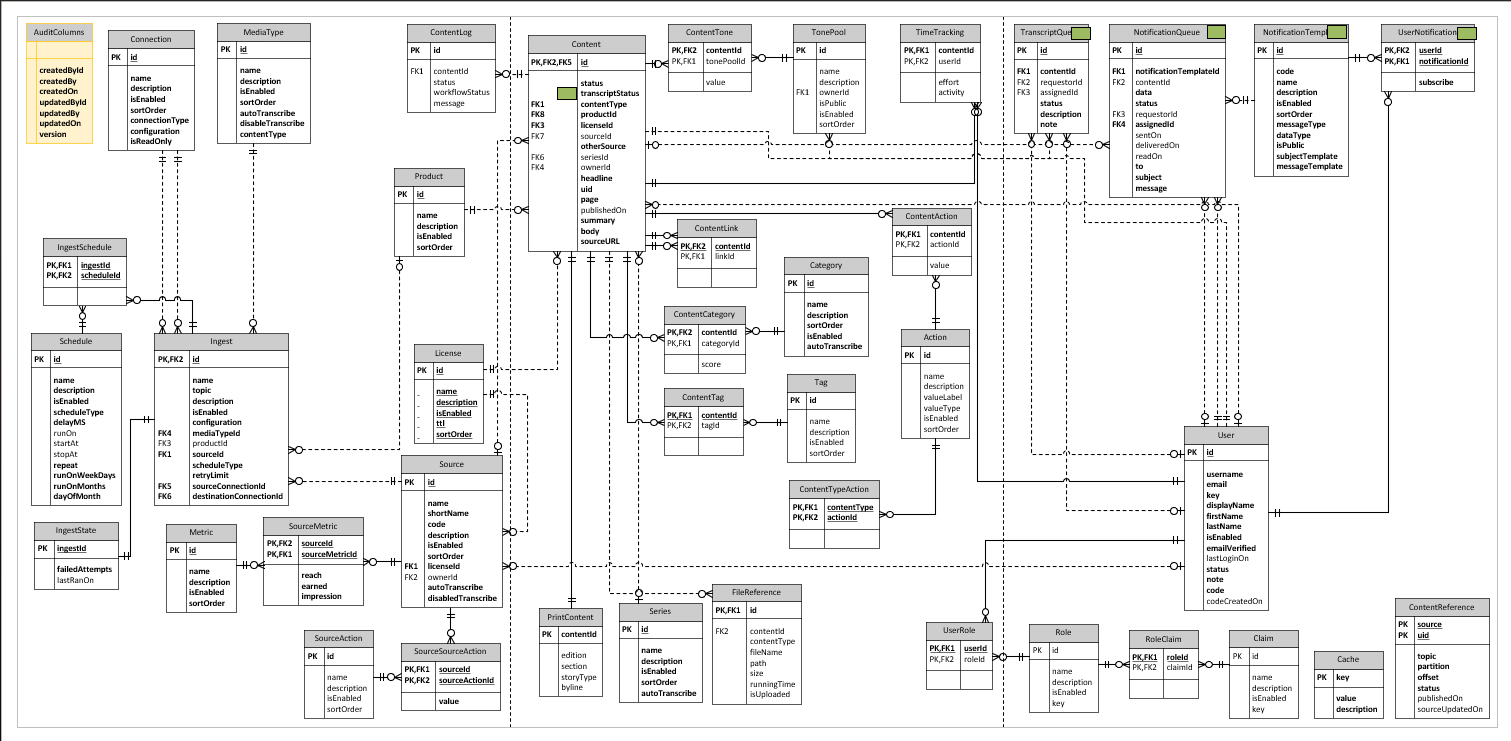Click the storyType field in PrintContent
1511x741 pixels.
tap(579, 677)
